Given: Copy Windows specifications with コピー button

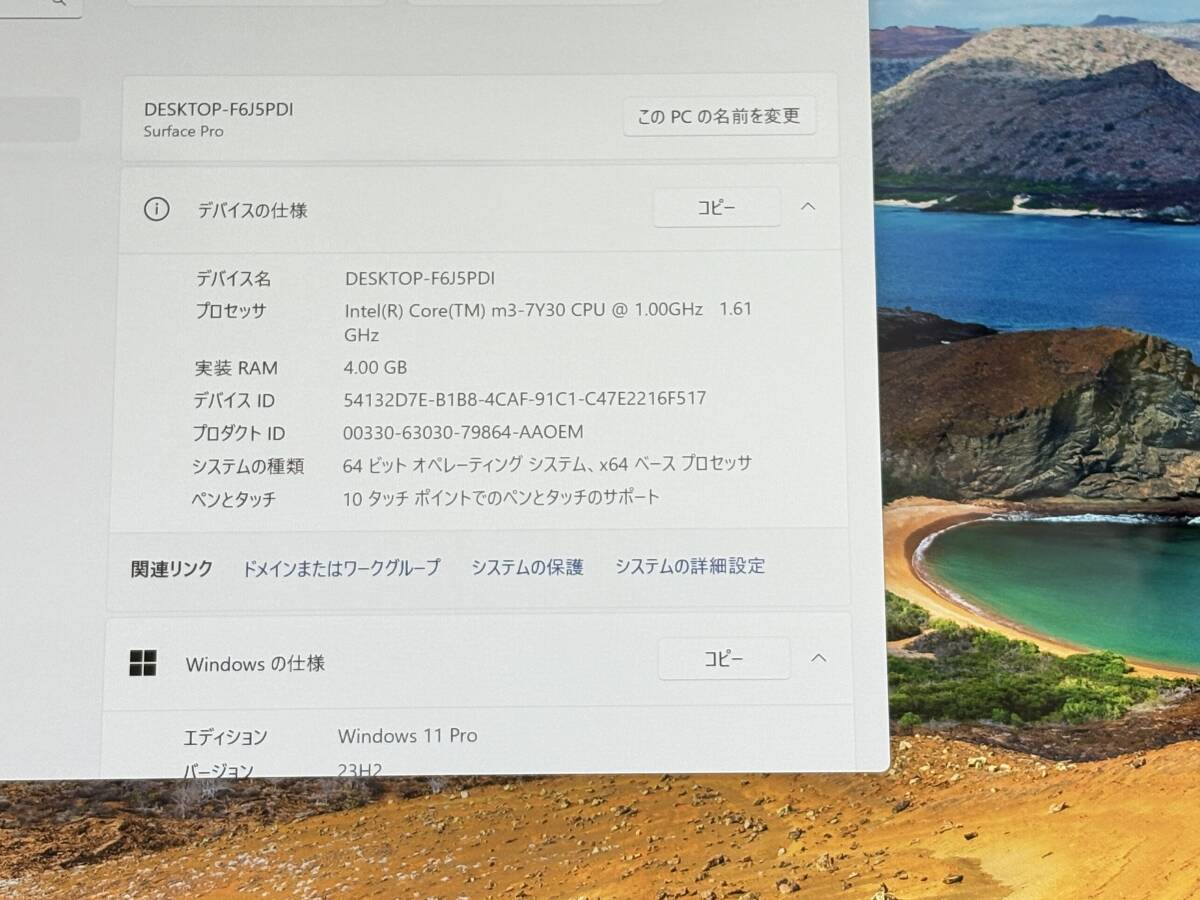Looking at the screenshot, I should (x=723, y=659).
